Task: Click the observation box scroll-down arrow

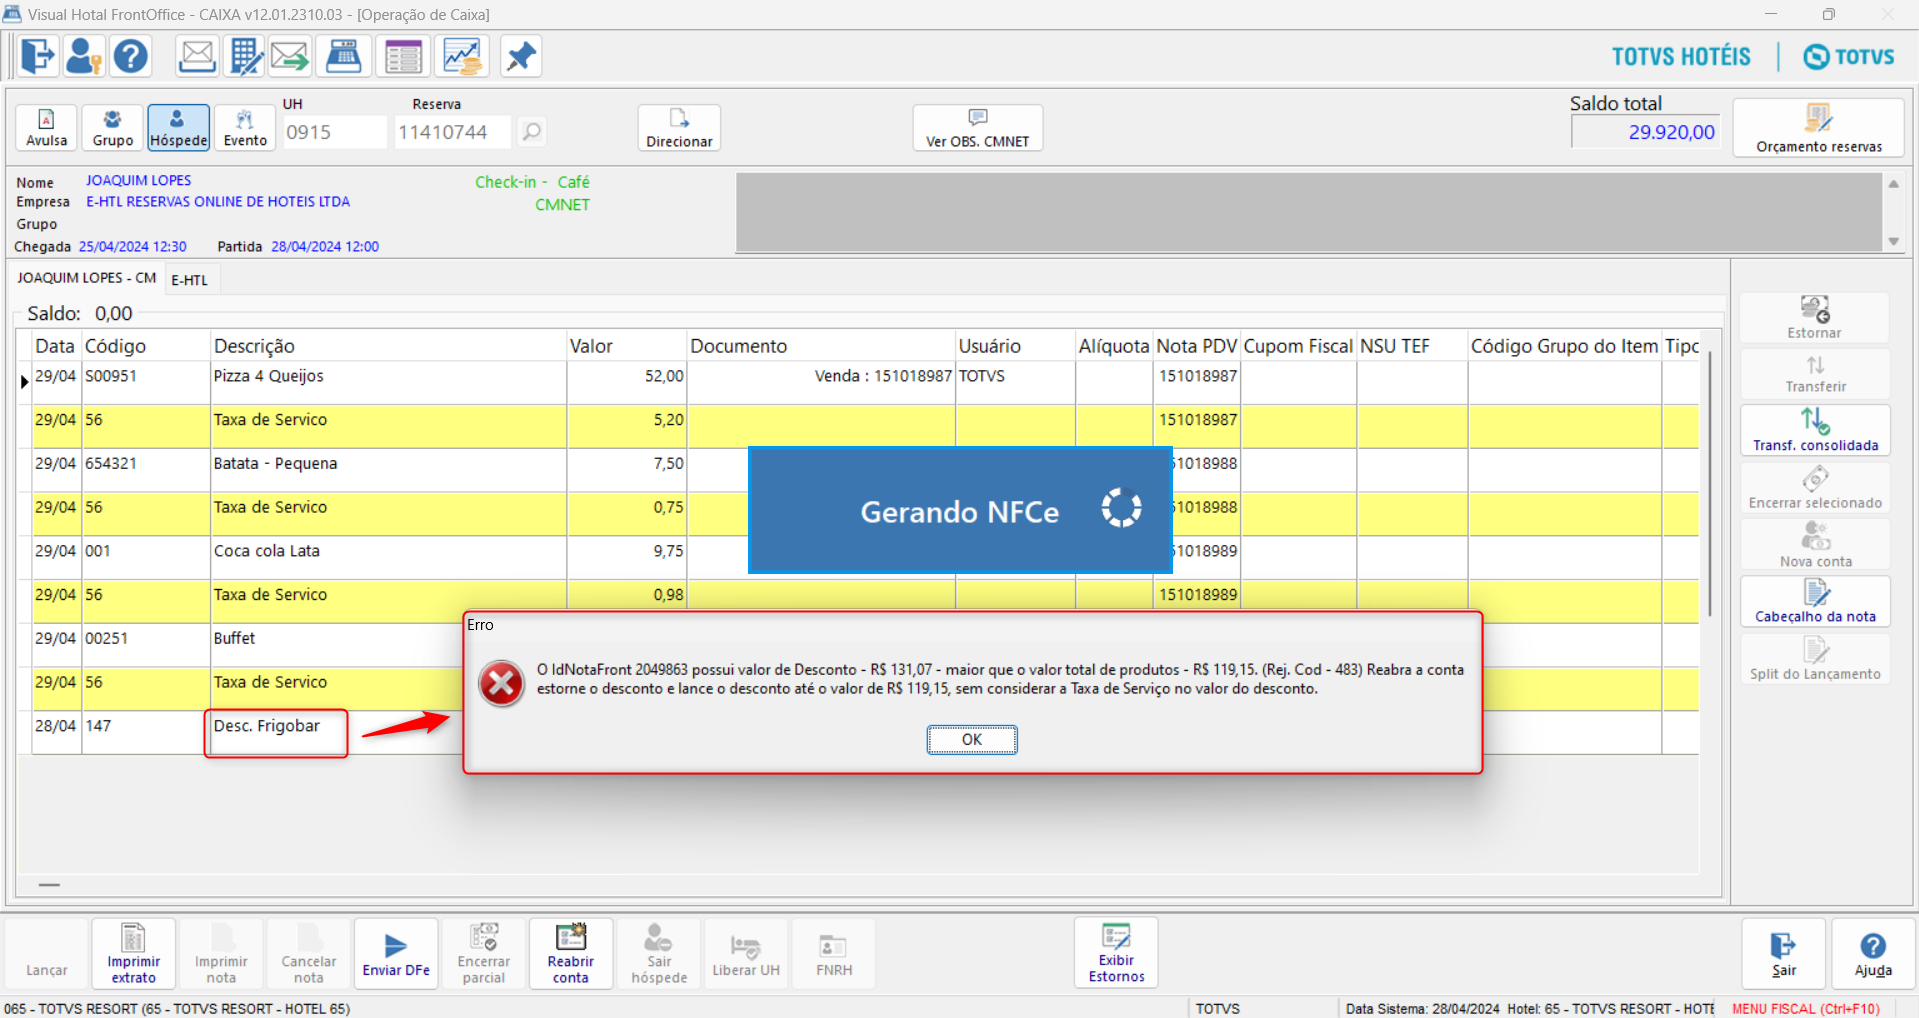Action: pos(1893,242)
